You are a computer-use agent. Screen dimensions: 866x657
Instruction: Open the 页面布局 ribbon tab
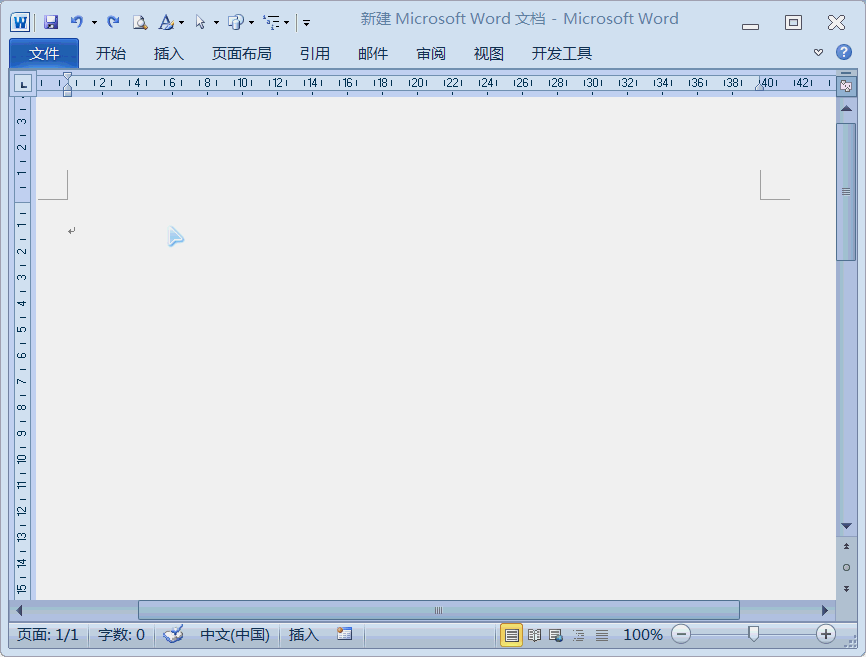coord(240,54)
